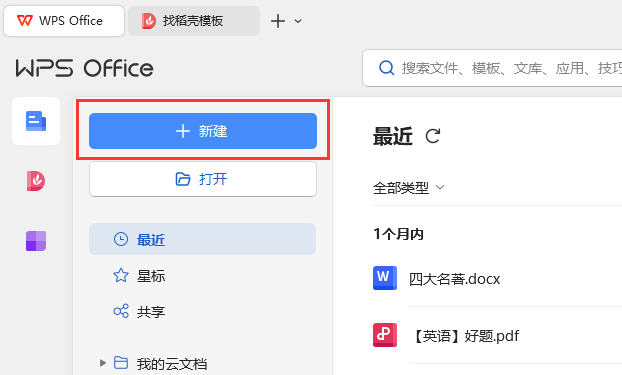Click the search field for files and templates
The width and height of the screenshot is (622, 375).
[x=492, y=68]
